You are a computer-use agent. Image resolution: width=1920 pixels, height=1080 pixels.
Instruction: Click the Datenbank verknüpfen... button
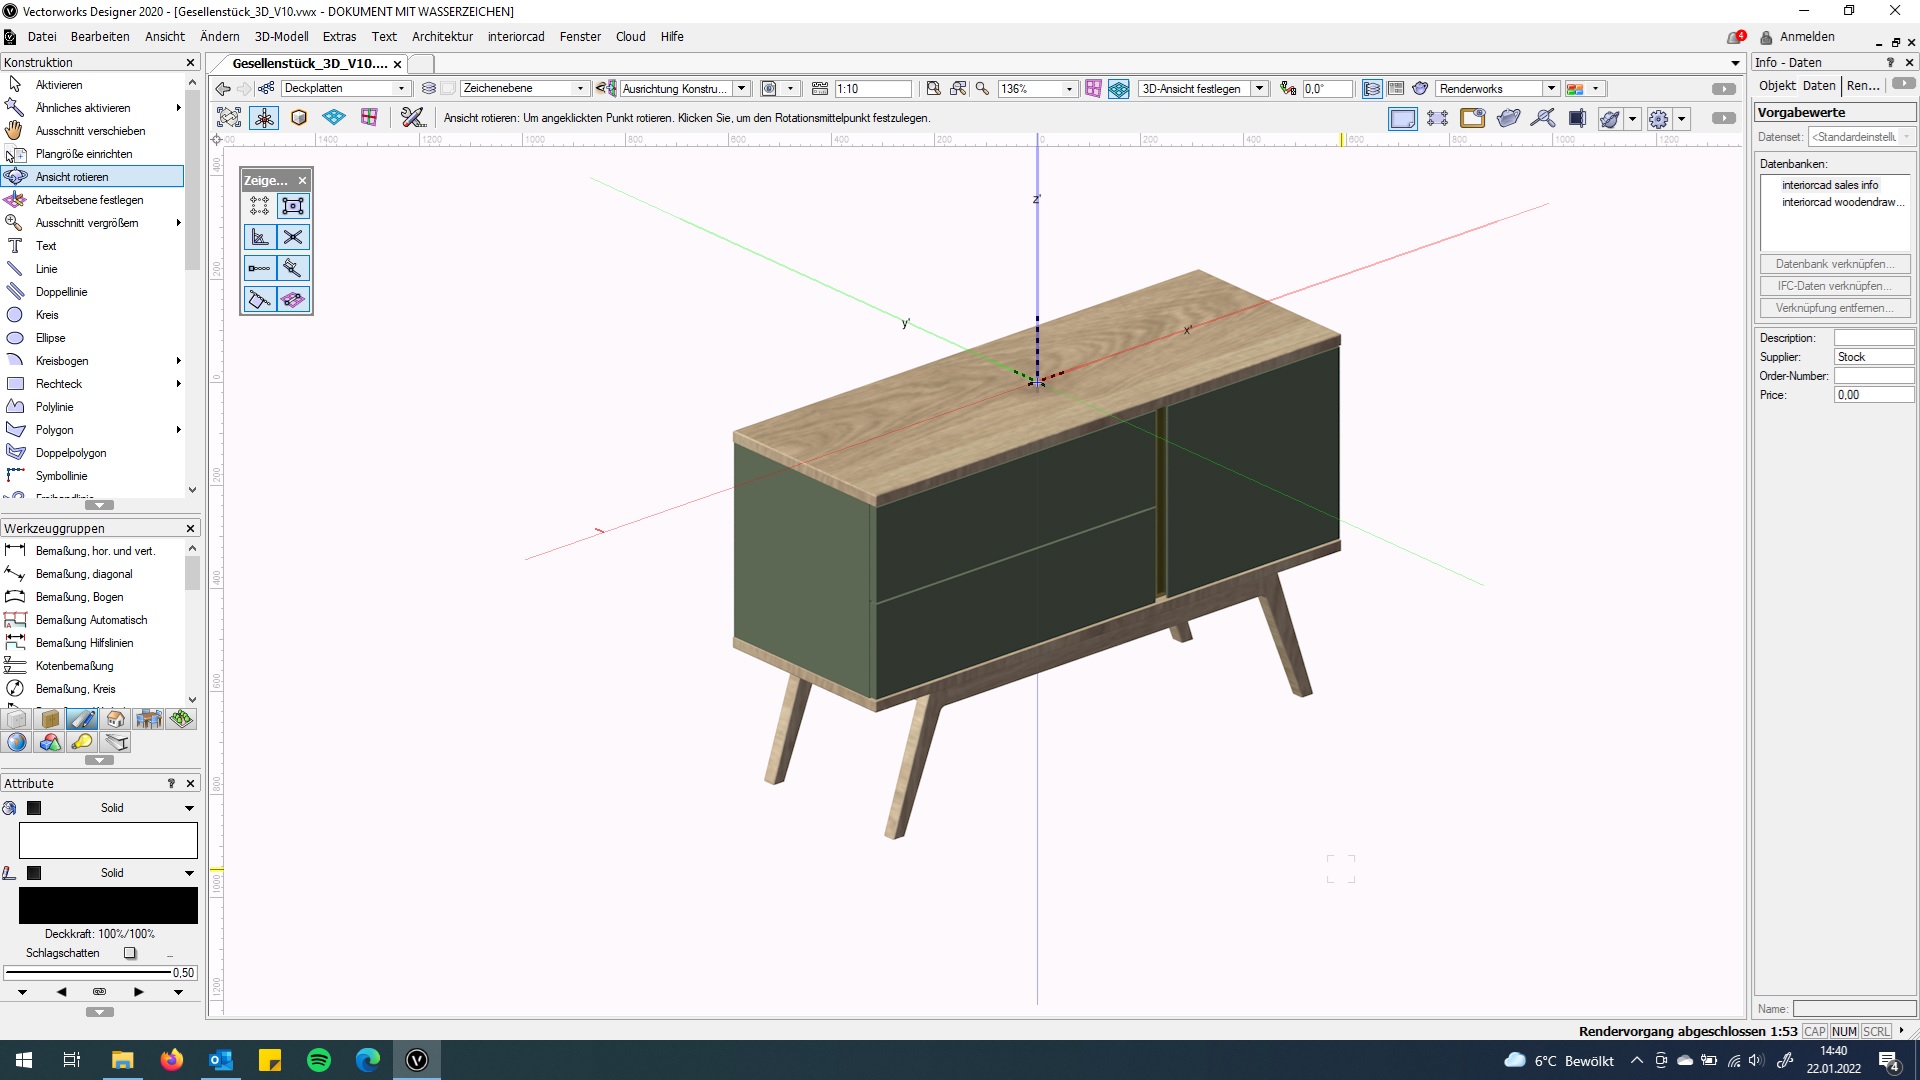[1835, 264]
